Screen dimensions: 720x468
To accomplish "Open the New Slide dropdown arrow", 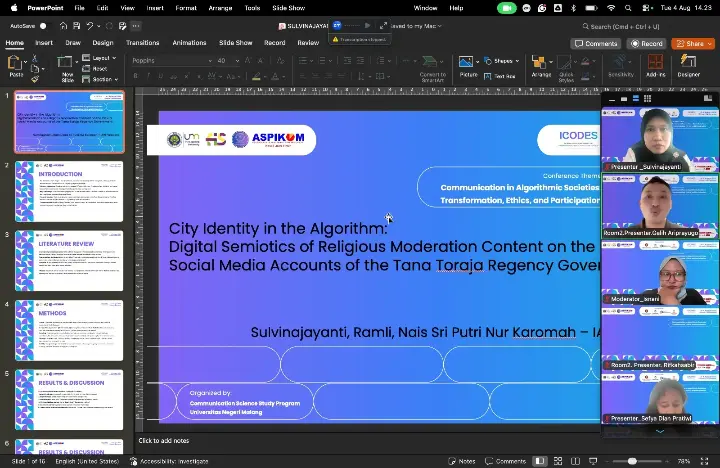I will 75,62.
